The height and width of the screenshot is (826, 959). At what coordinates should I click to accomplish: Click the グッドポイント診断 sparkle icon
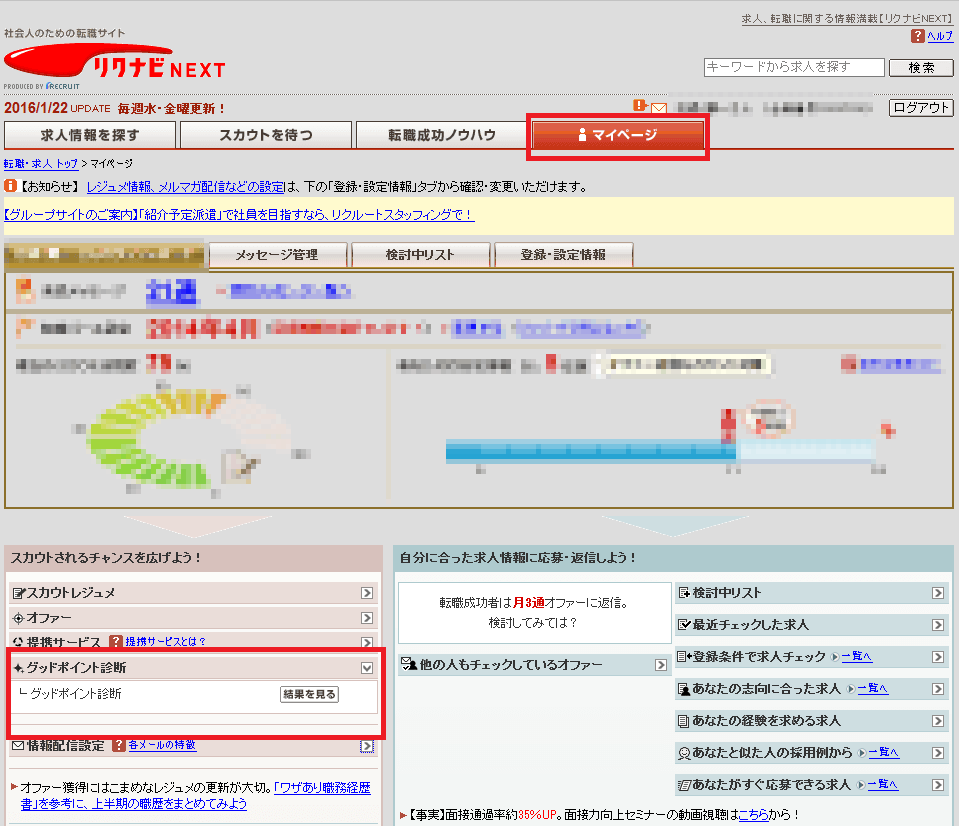point(19,668)
